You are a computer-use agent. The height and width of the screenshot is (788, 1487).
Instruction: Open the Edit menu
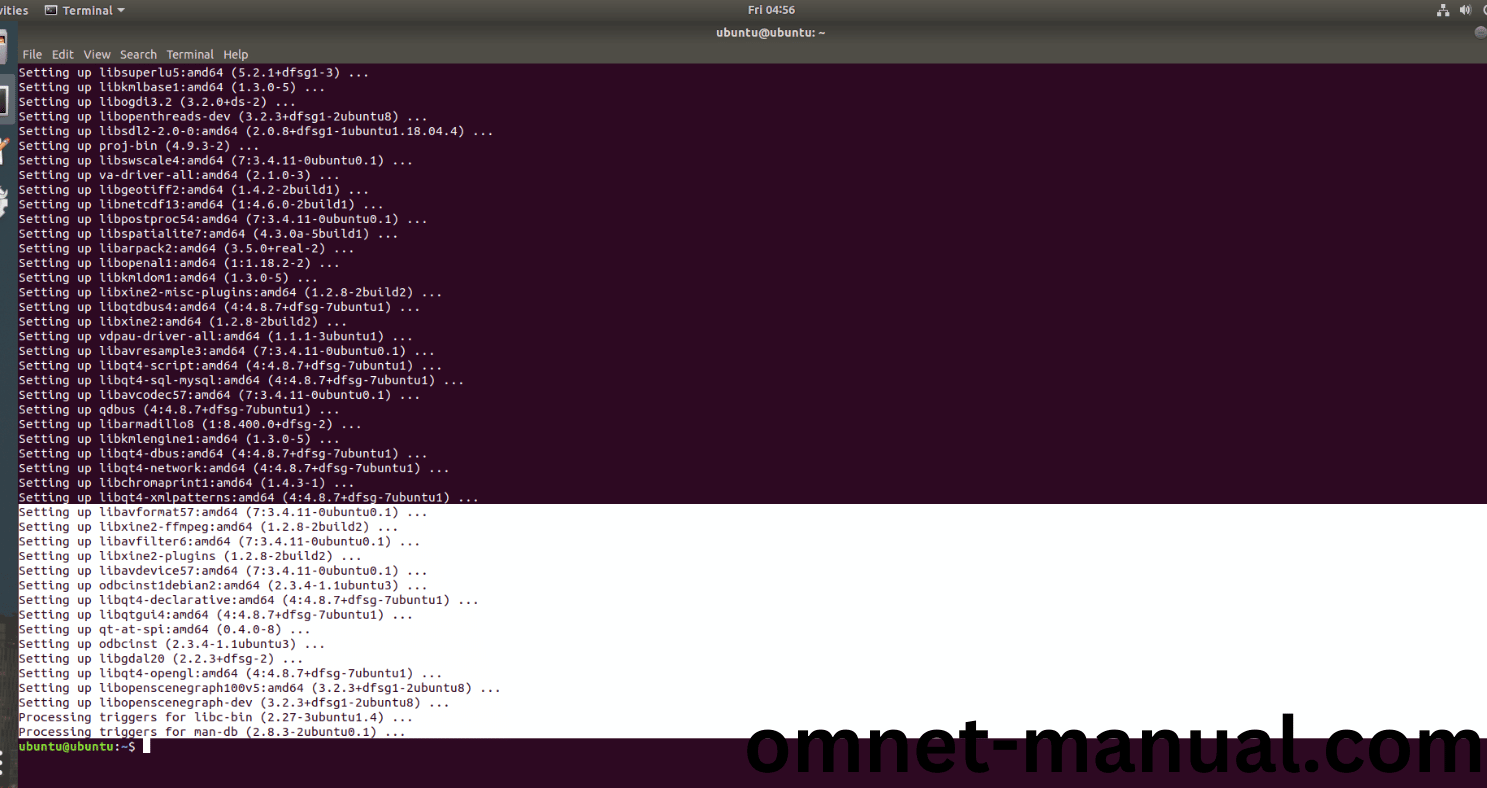pyautogui.click(x=63, y=54)
